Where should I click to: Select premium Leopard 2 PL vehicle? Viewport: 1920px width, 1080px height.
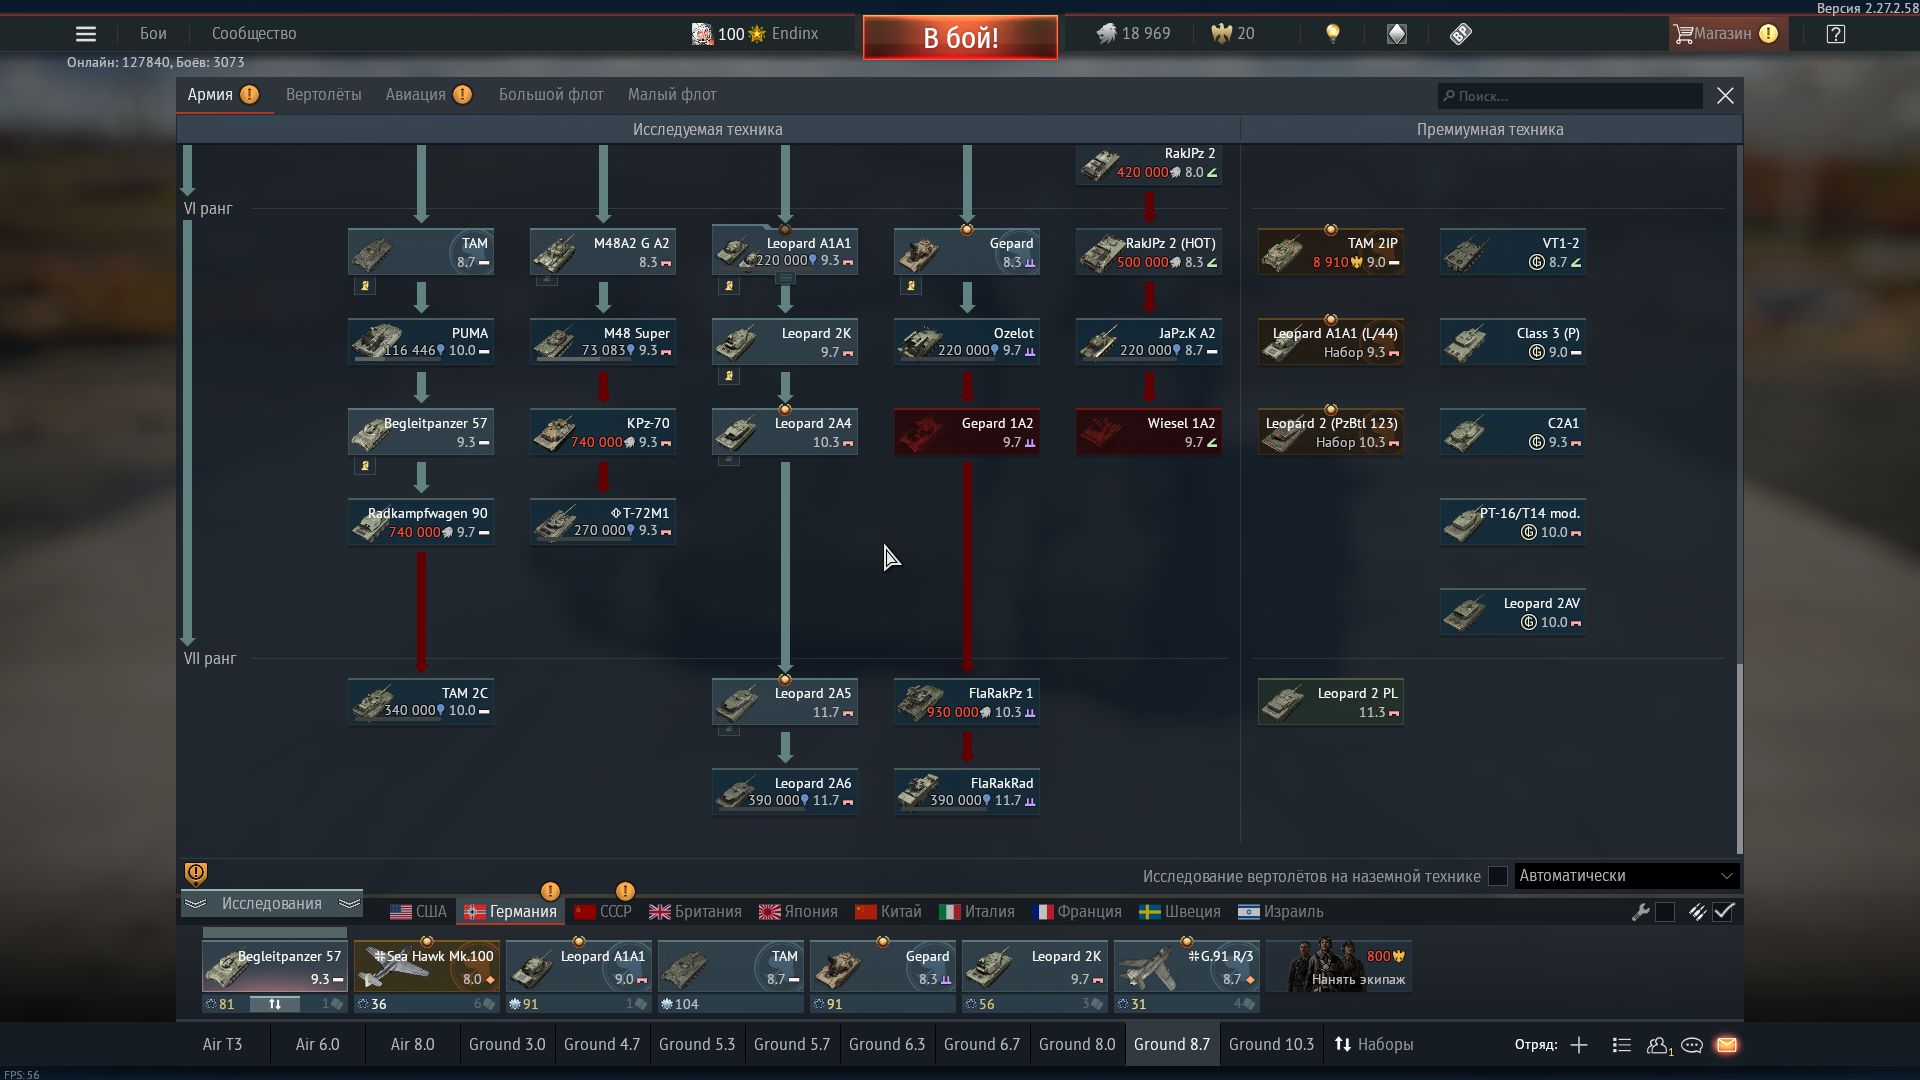(x=1331, y=701)
